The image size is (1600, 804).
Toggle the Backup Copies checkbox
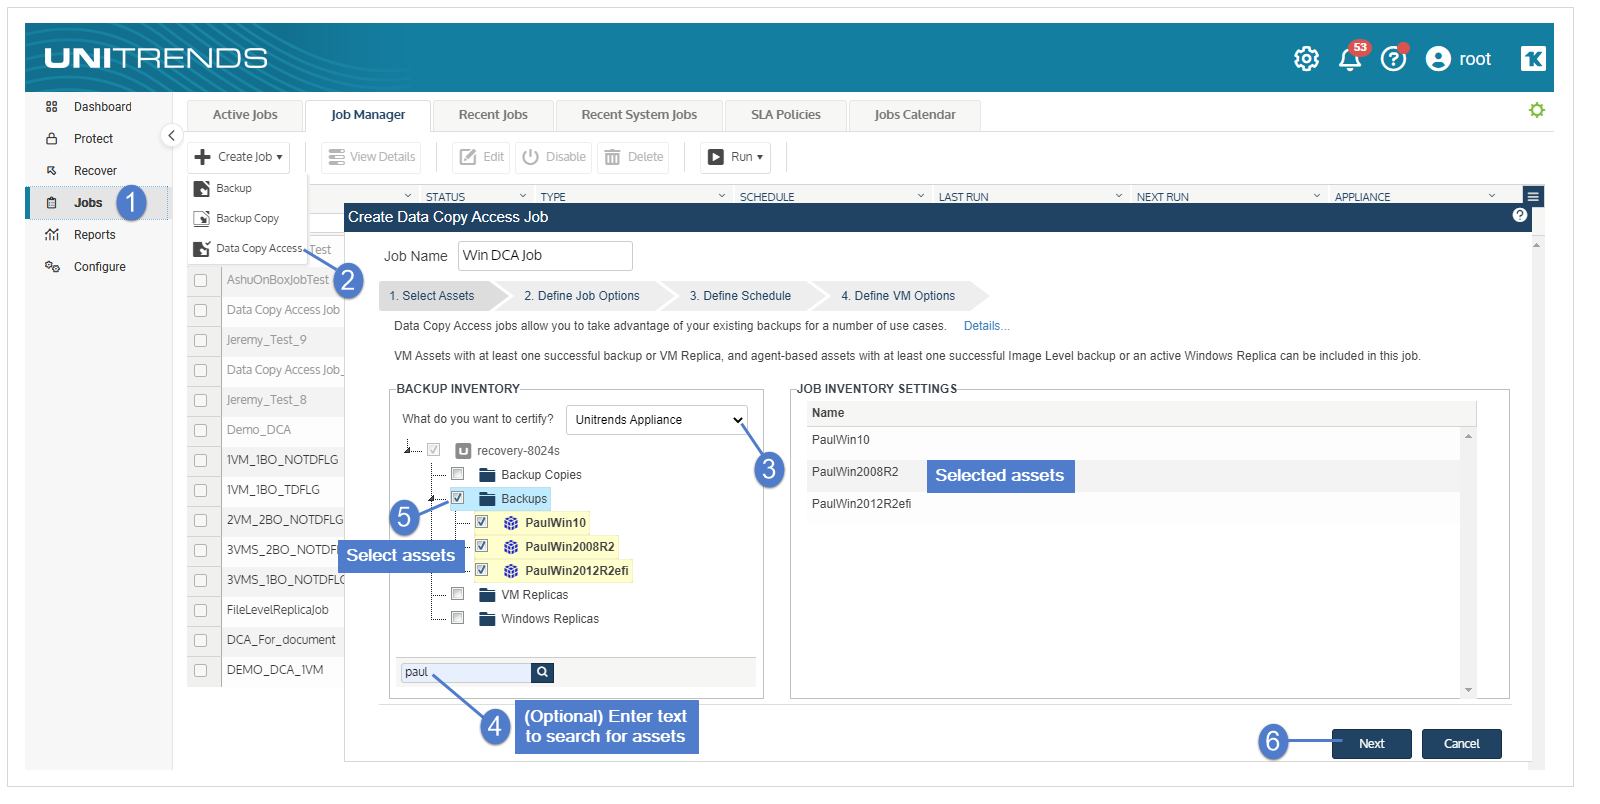point(457,474)
